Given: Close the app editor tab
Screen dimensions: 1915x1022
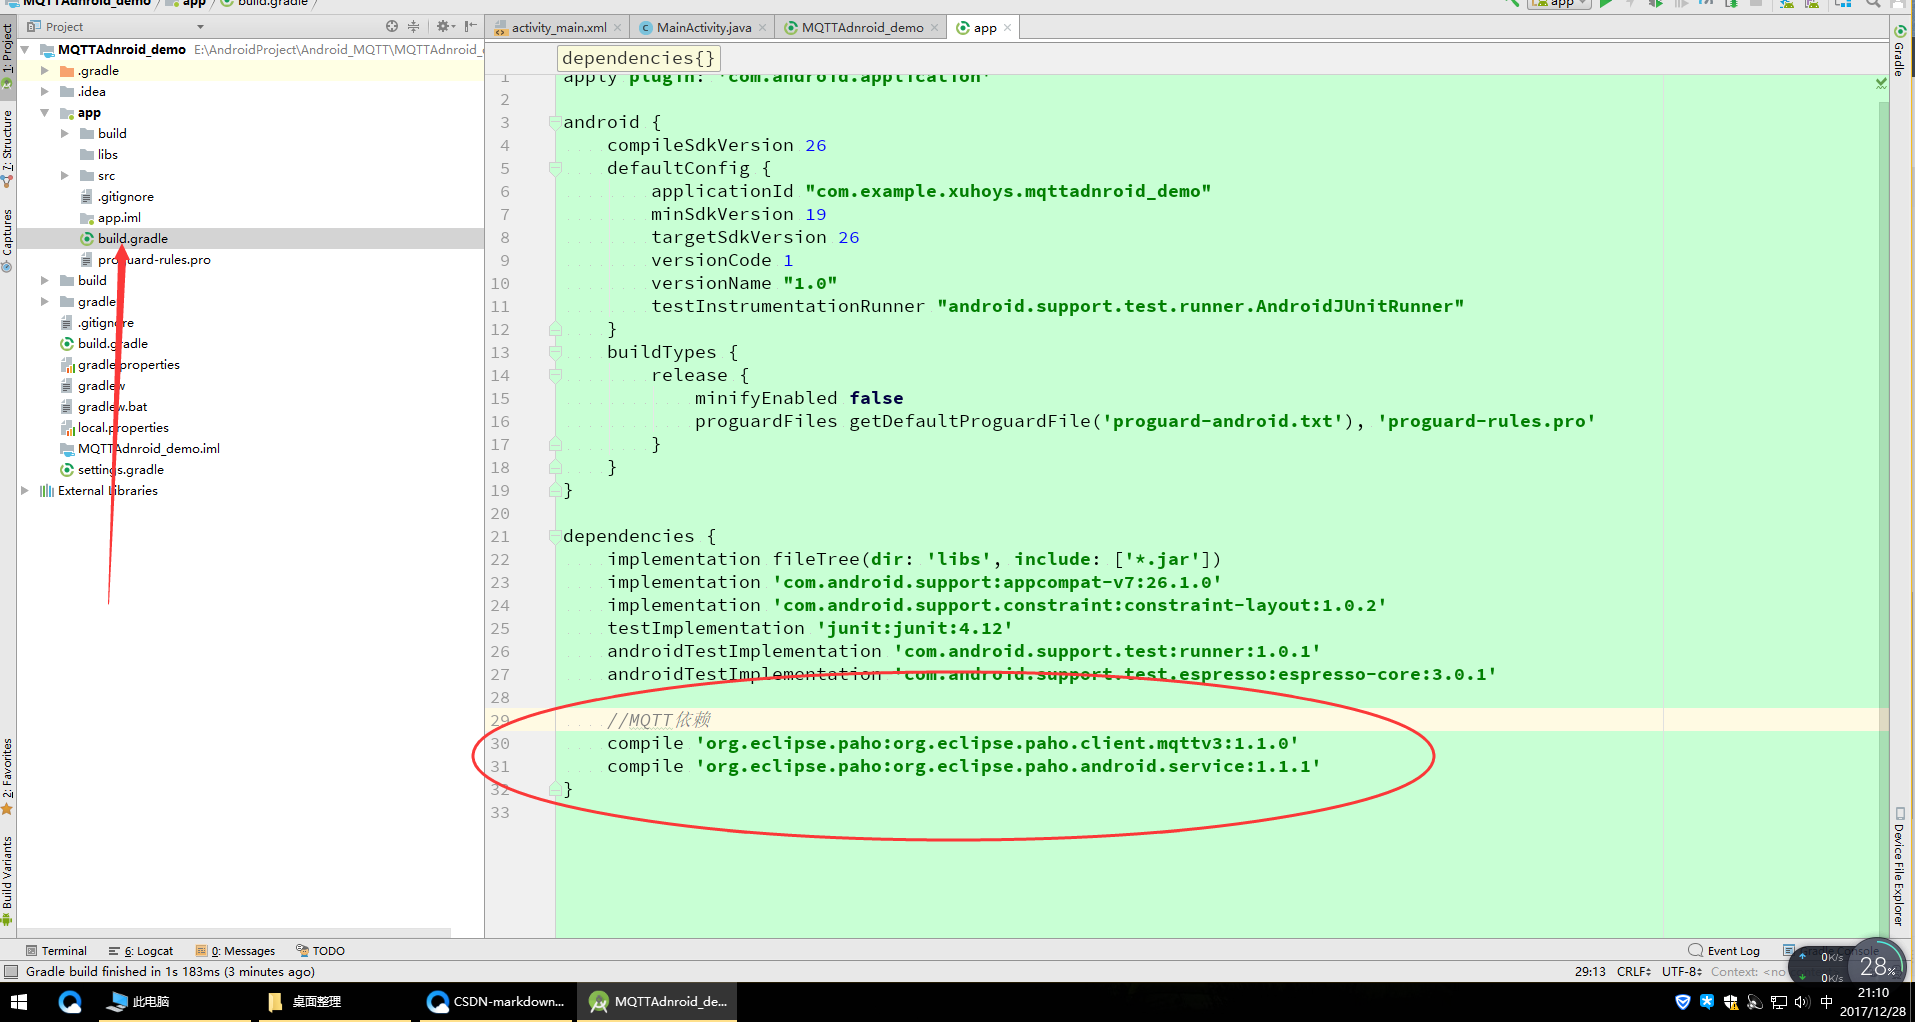Looking at the screenshot, I should point(1007,28).
